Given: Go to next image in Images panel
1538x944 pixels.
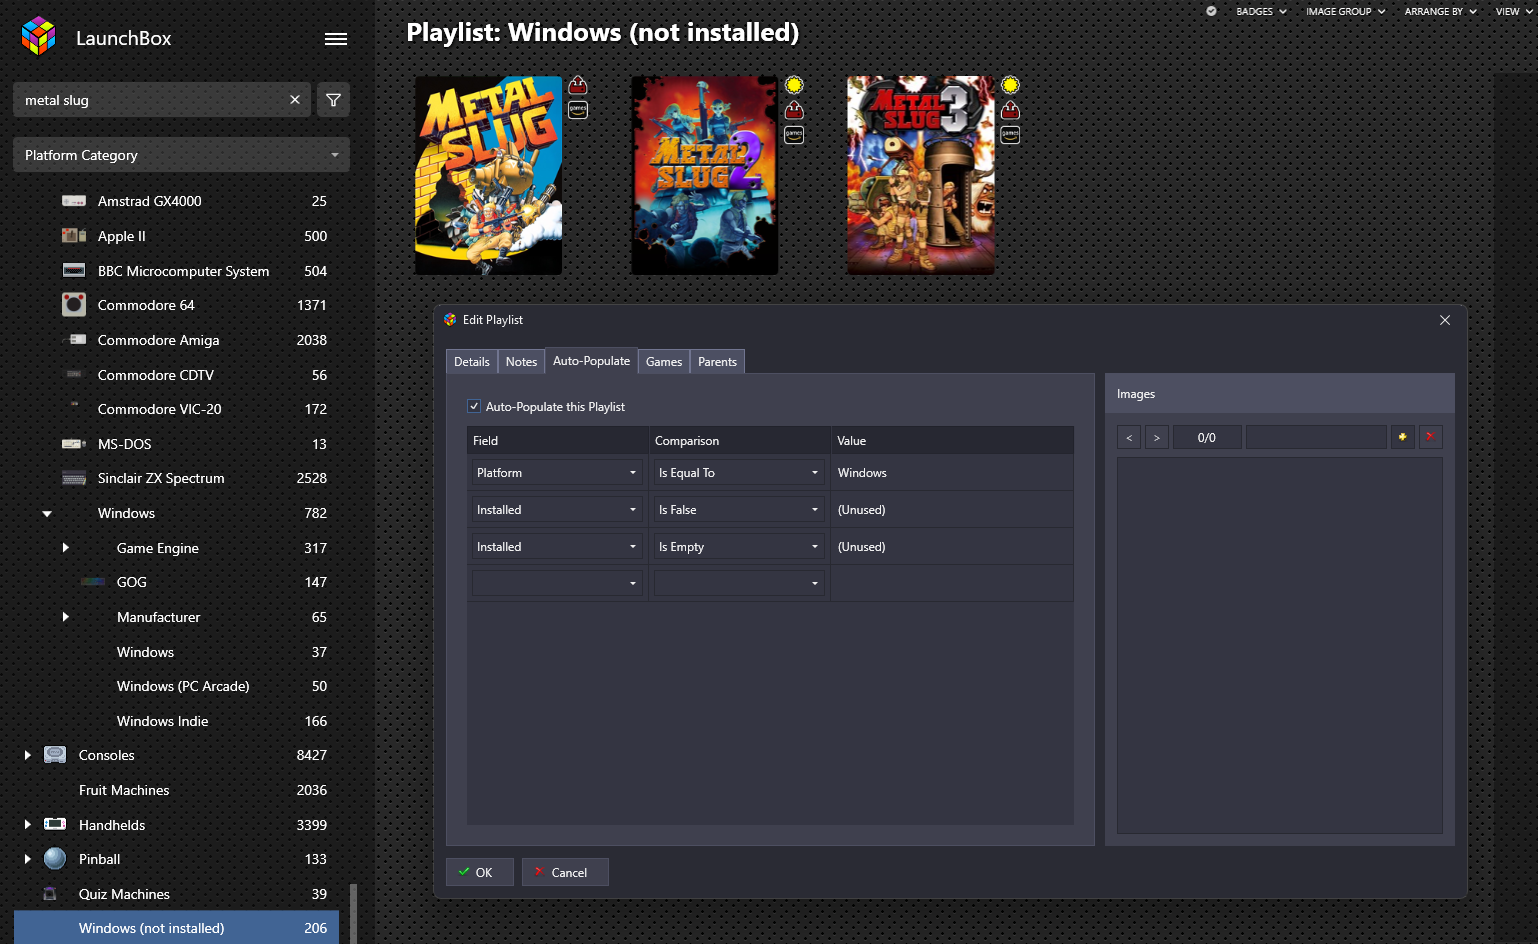Looking at the screenshot, I should coord(1157,438).
